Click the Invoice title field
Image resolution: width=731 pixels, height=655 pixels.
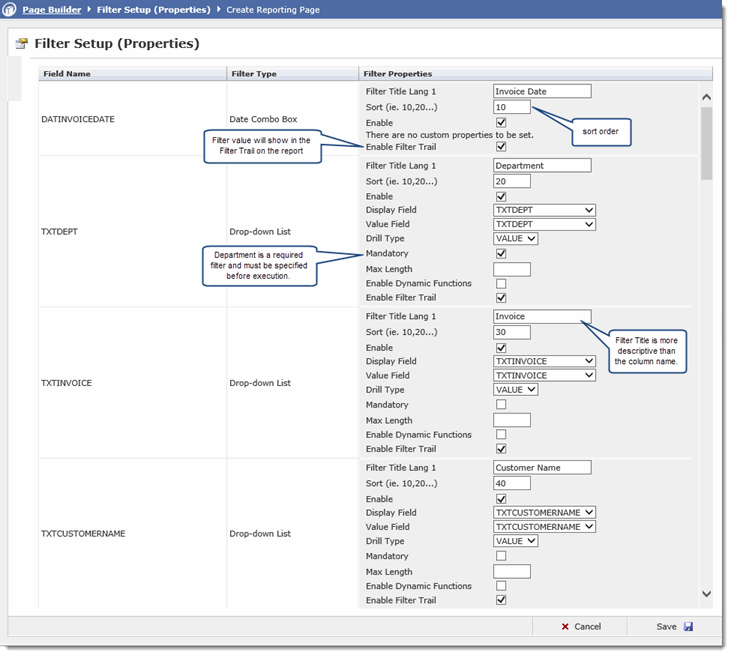[x=542, y=317]
